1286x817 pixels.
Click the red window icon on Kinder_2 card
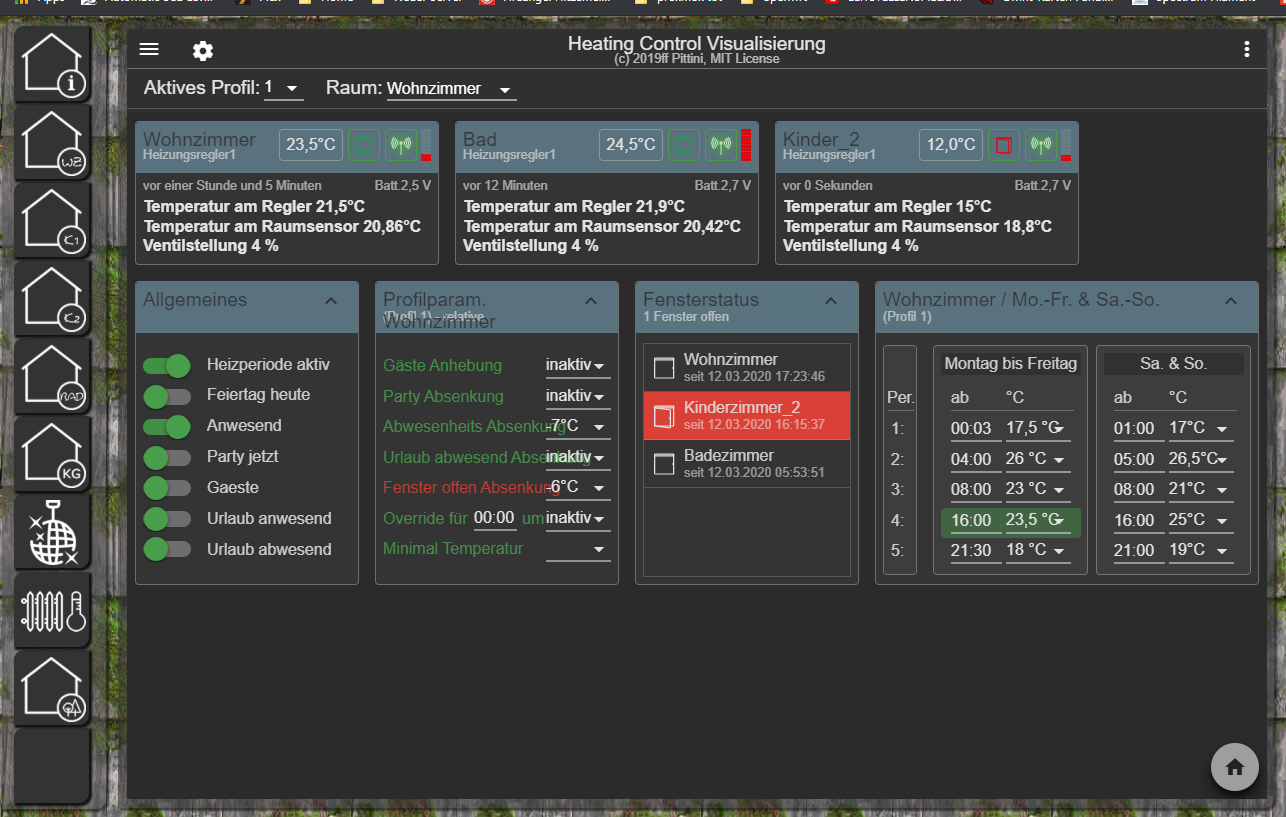pyautogui.click(x=1004, y=145)
